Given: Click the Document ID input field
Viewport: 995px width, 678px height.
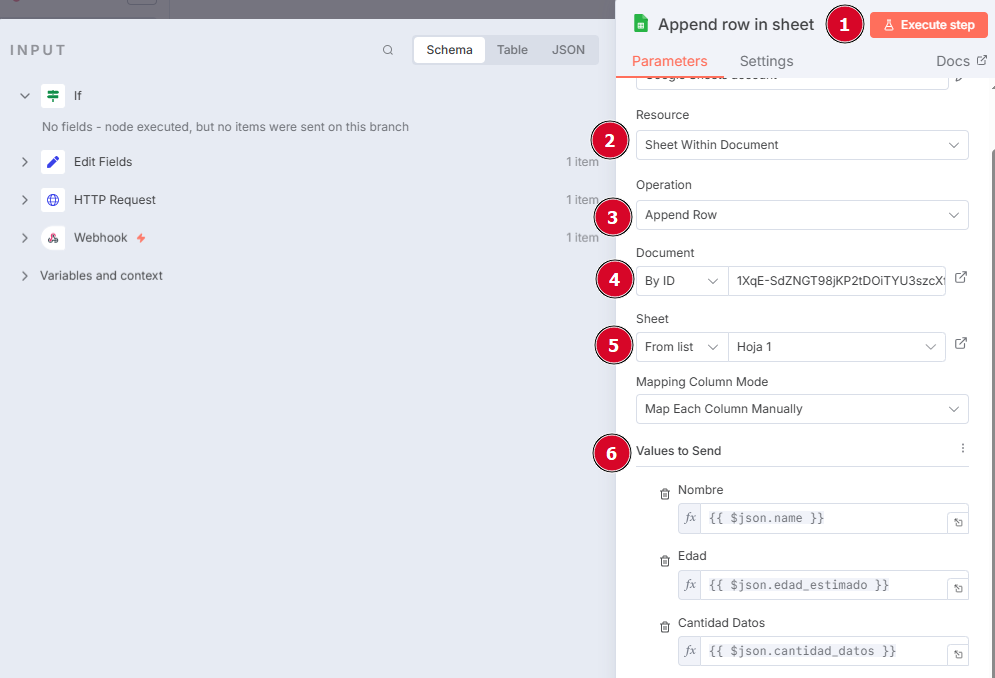Looking at the screenshot, I should [836, 281].
